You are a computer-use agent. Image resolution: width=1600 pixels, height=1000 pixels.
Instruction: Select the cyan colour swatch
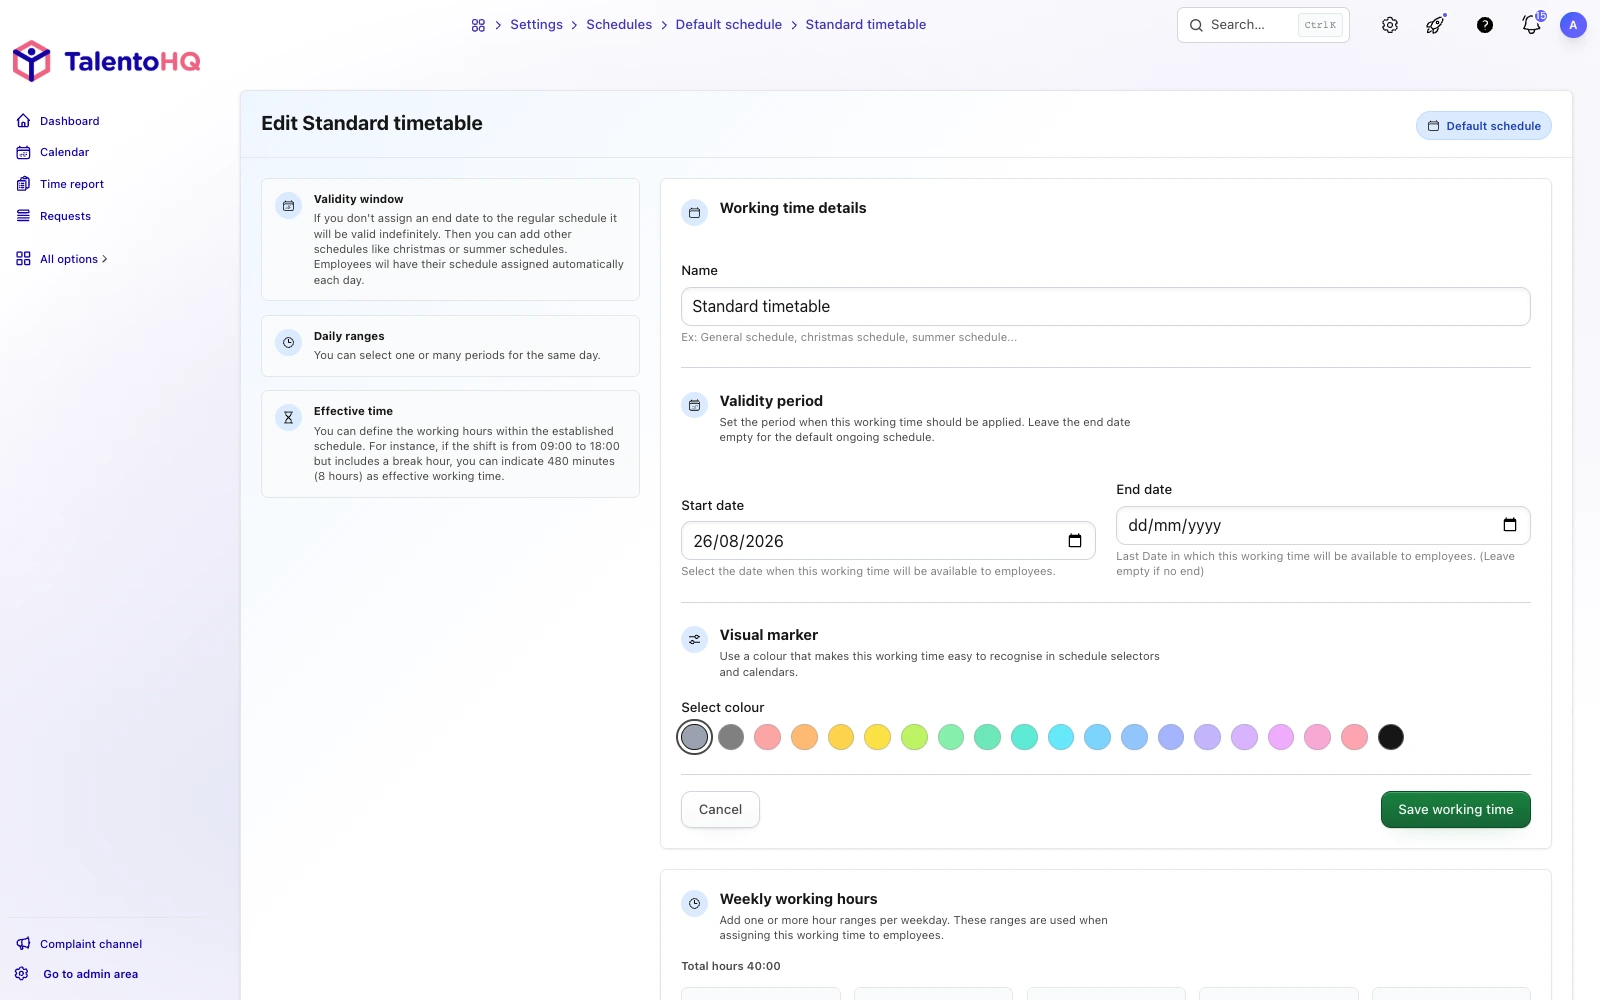click(1061, 737)
